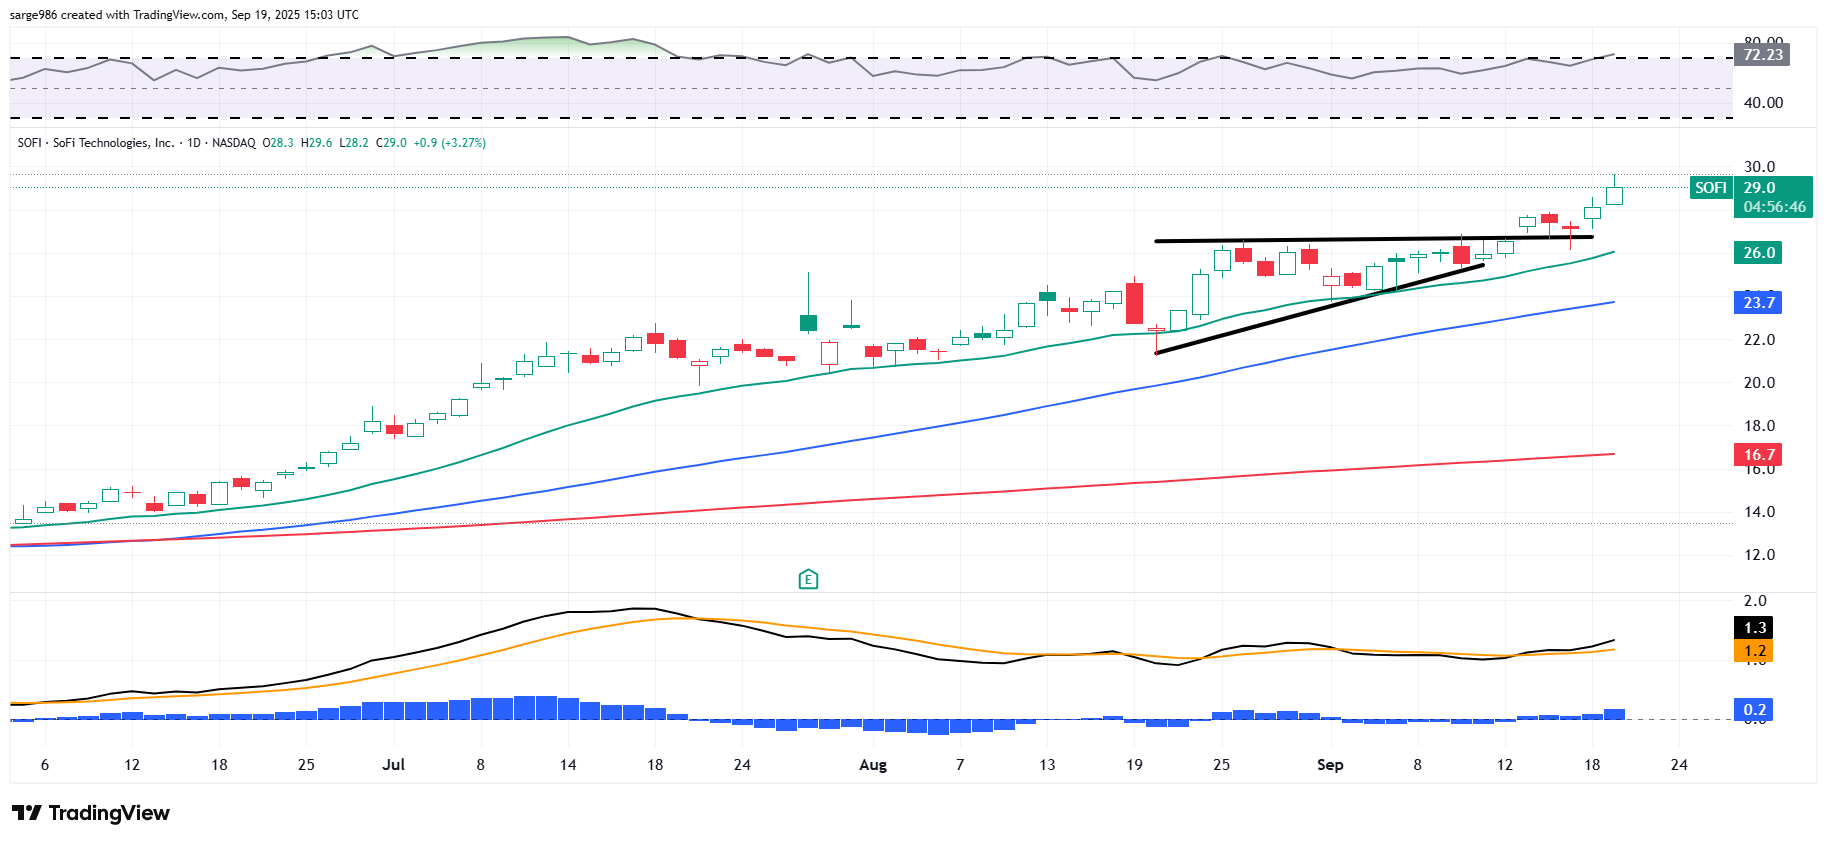The image size is (1827, 843).
Task: Click the green SOFI symbol tag on price axis
Action: click(1710, 188)
